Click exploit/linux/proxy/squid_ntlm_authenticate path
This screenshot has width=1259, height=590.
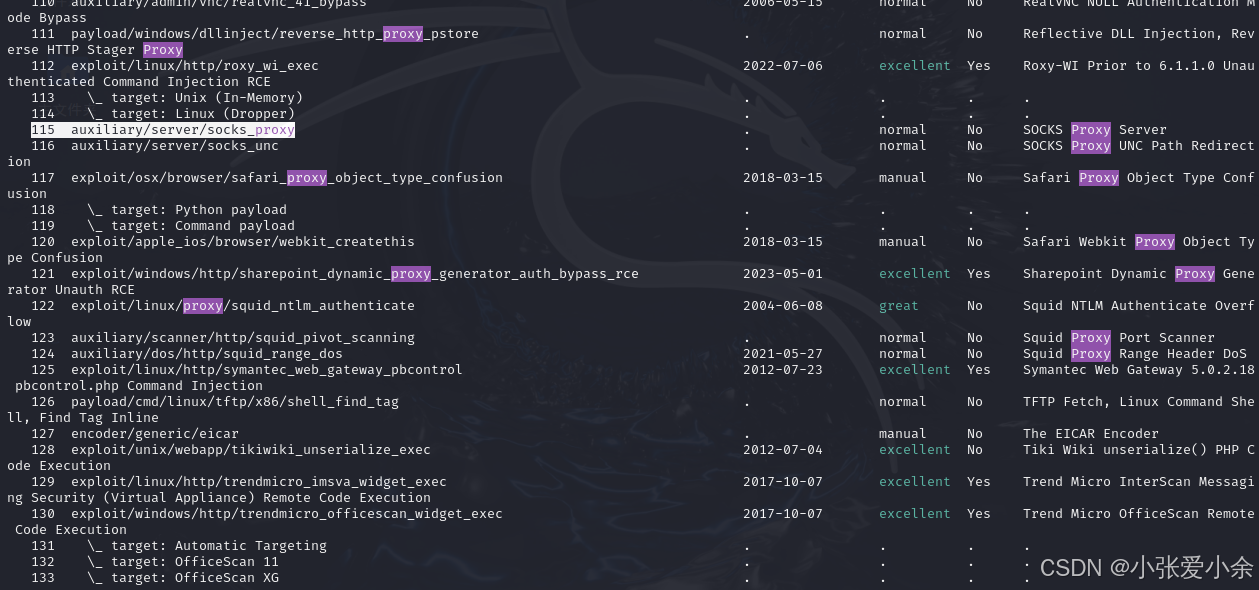pyautogui.click(x=243, y=306)
